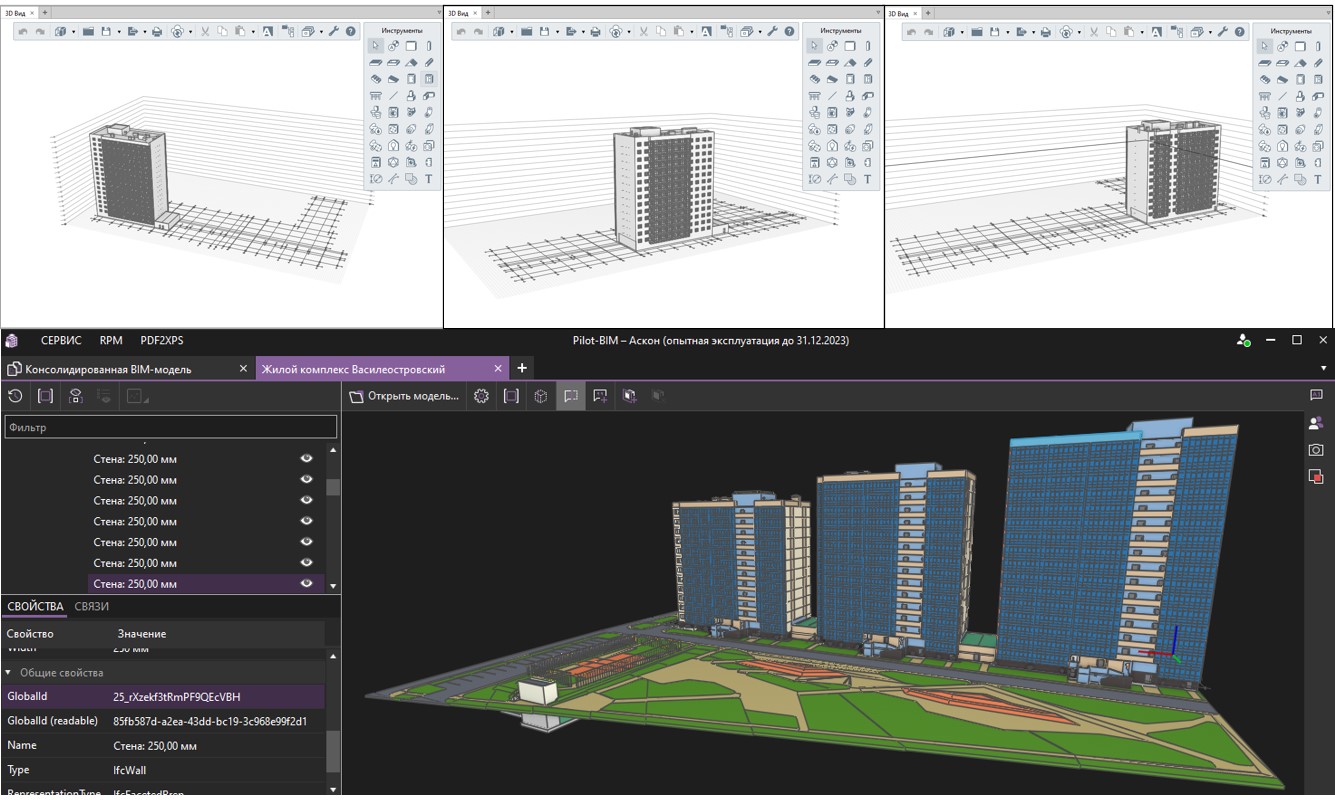Click the red collision icon in right sidebar
Image resolution: width=1335 pixels, height=800 pixels.
pyautogui.click(x=1316, y=477)
